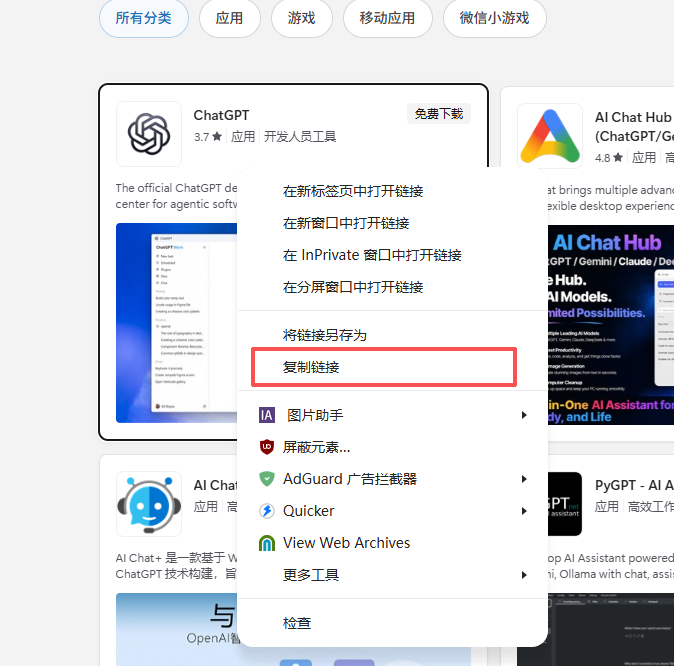Open the 移动应用 category filter
The width and height of the screenshot is (674, 666).
click(x=387, y=18)
